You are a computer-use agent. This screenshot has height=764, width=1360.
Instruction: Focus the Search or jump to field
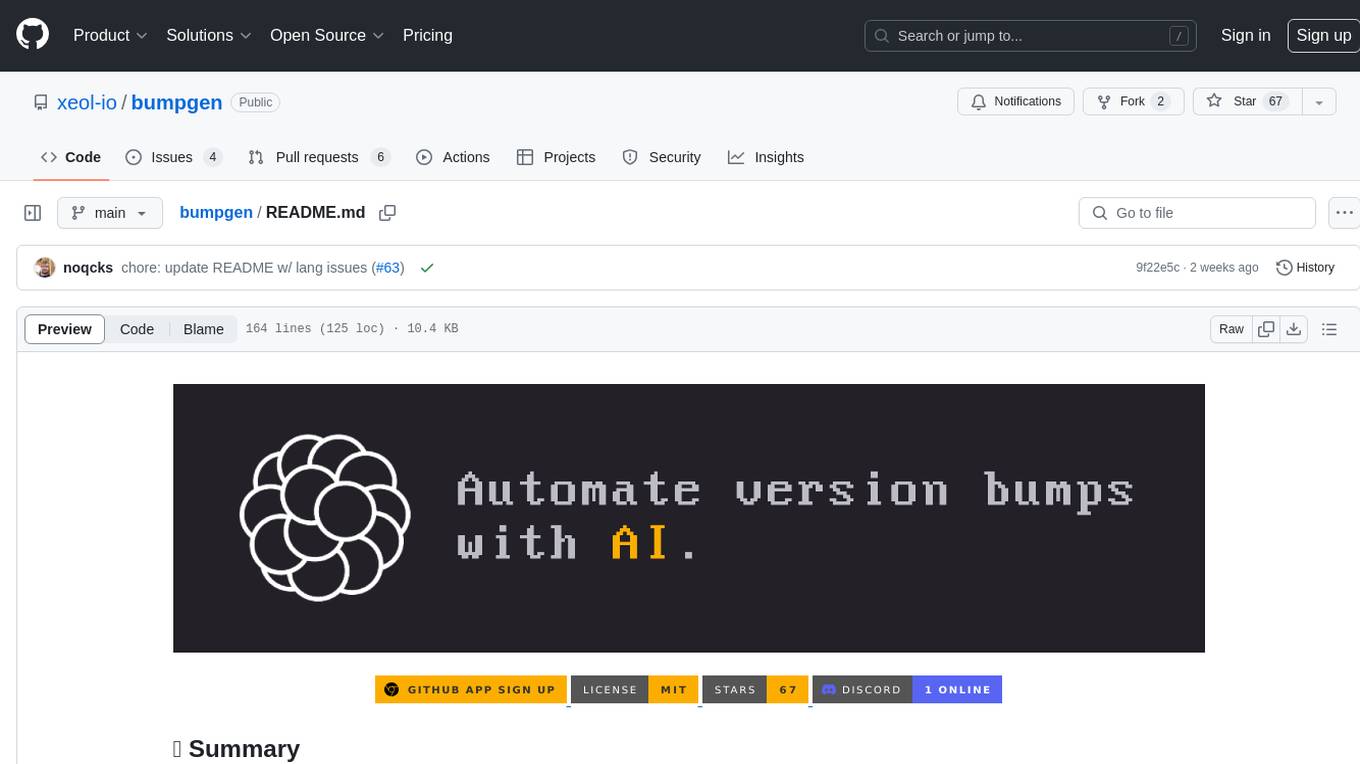tap(1032, 36)
